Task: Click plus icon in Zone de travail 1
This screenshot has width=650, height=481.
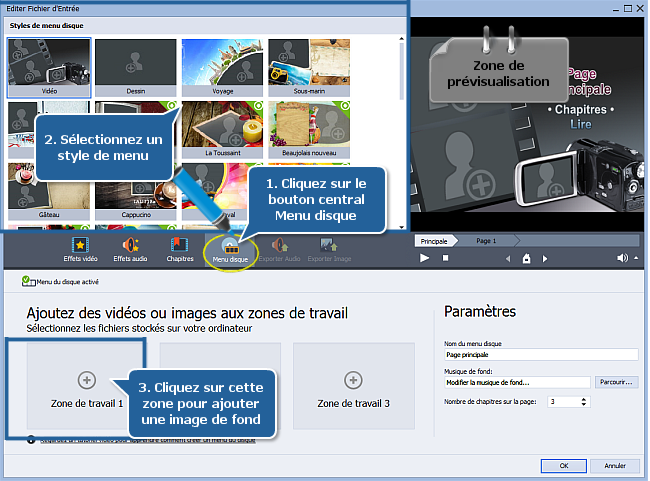Action: 87,380
